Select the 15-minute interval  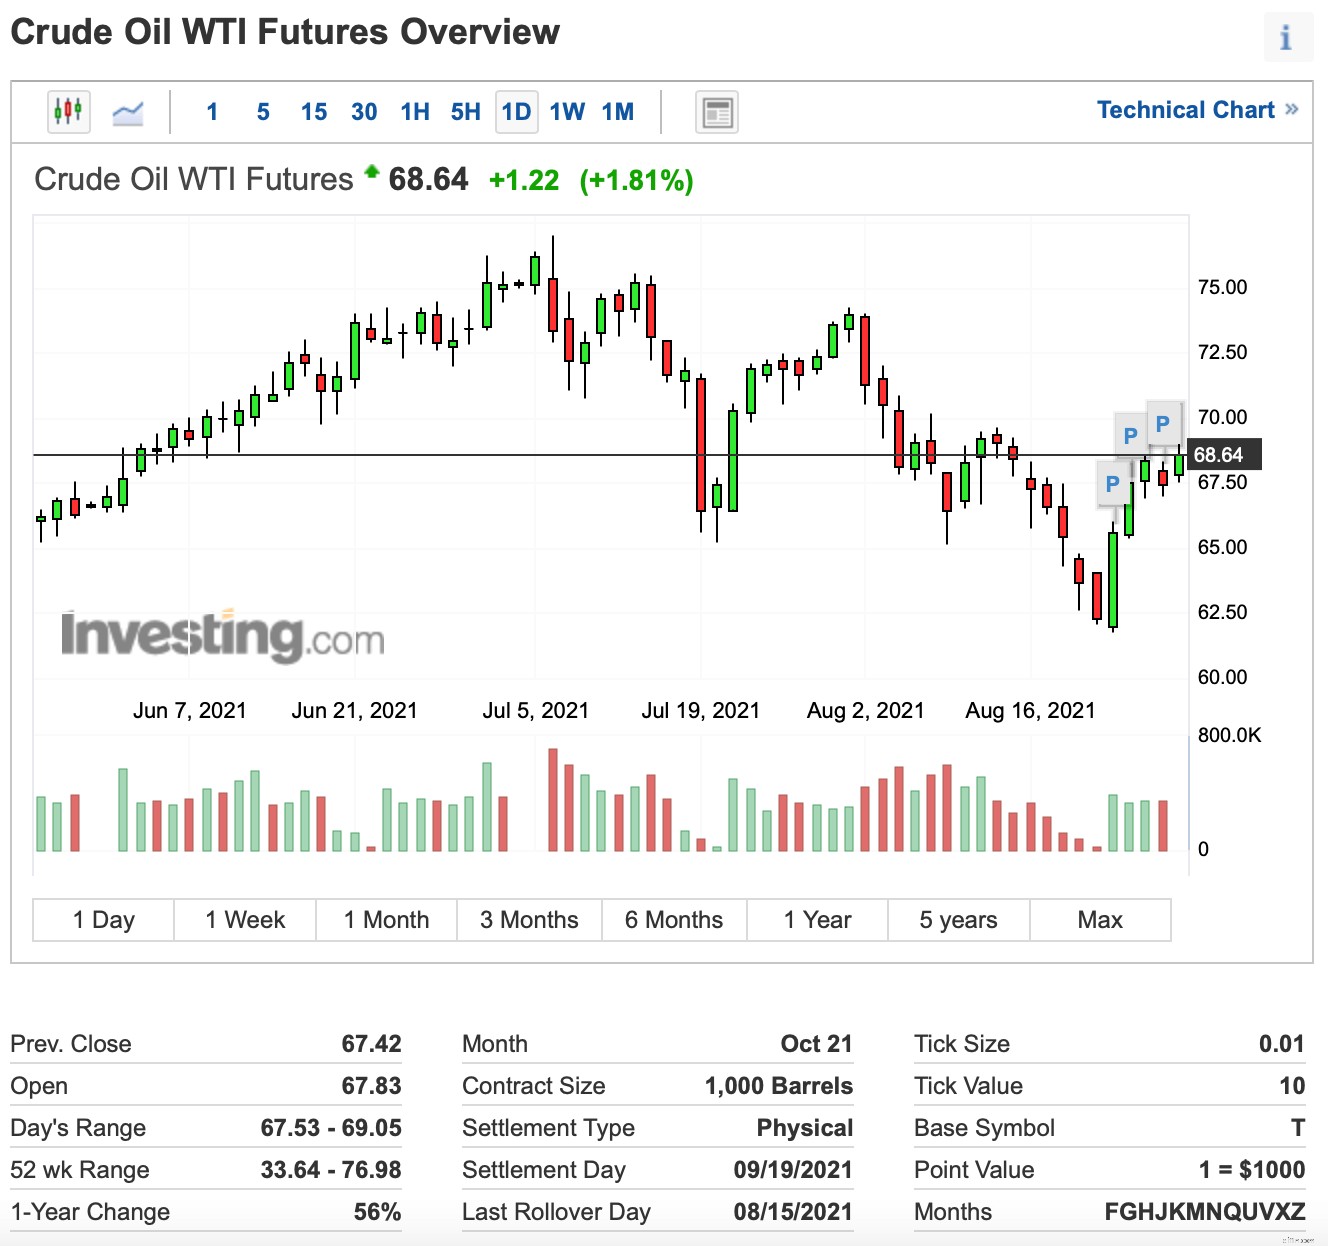coord(313,112)
